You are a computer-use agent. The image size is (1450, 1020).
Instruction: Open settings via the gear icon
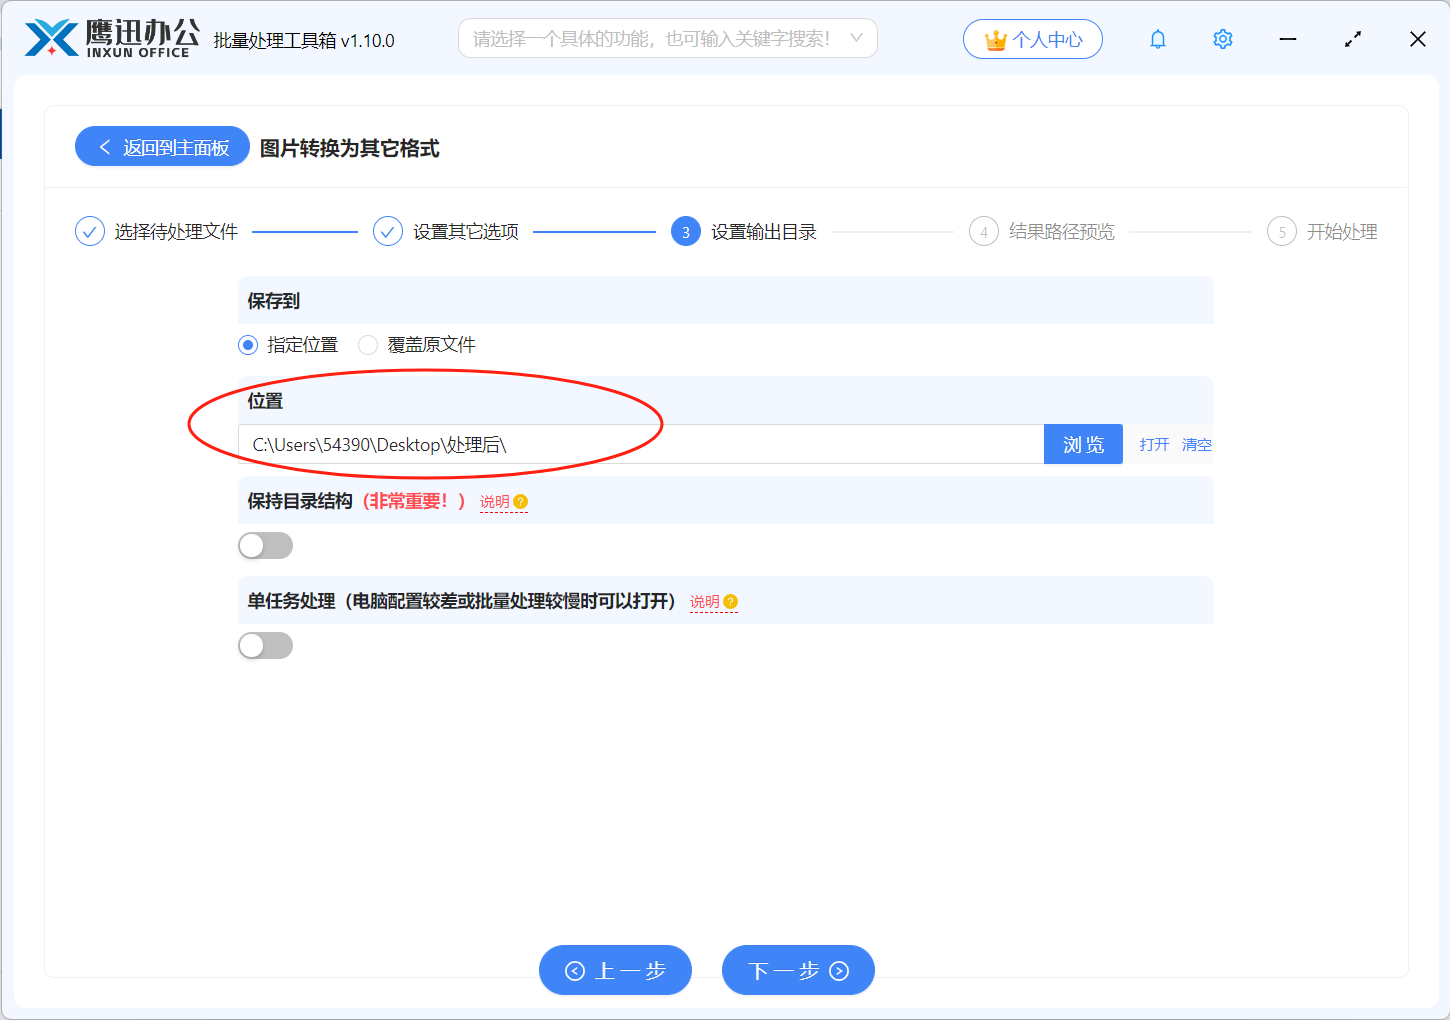[1222, 39]
